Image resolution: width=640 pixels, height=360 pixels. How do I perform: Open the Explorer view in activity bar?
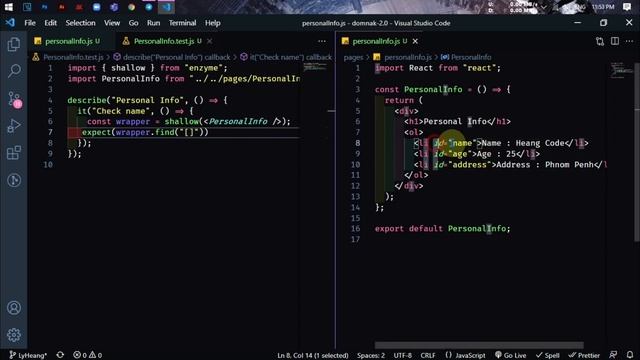[x=14, y=44]
